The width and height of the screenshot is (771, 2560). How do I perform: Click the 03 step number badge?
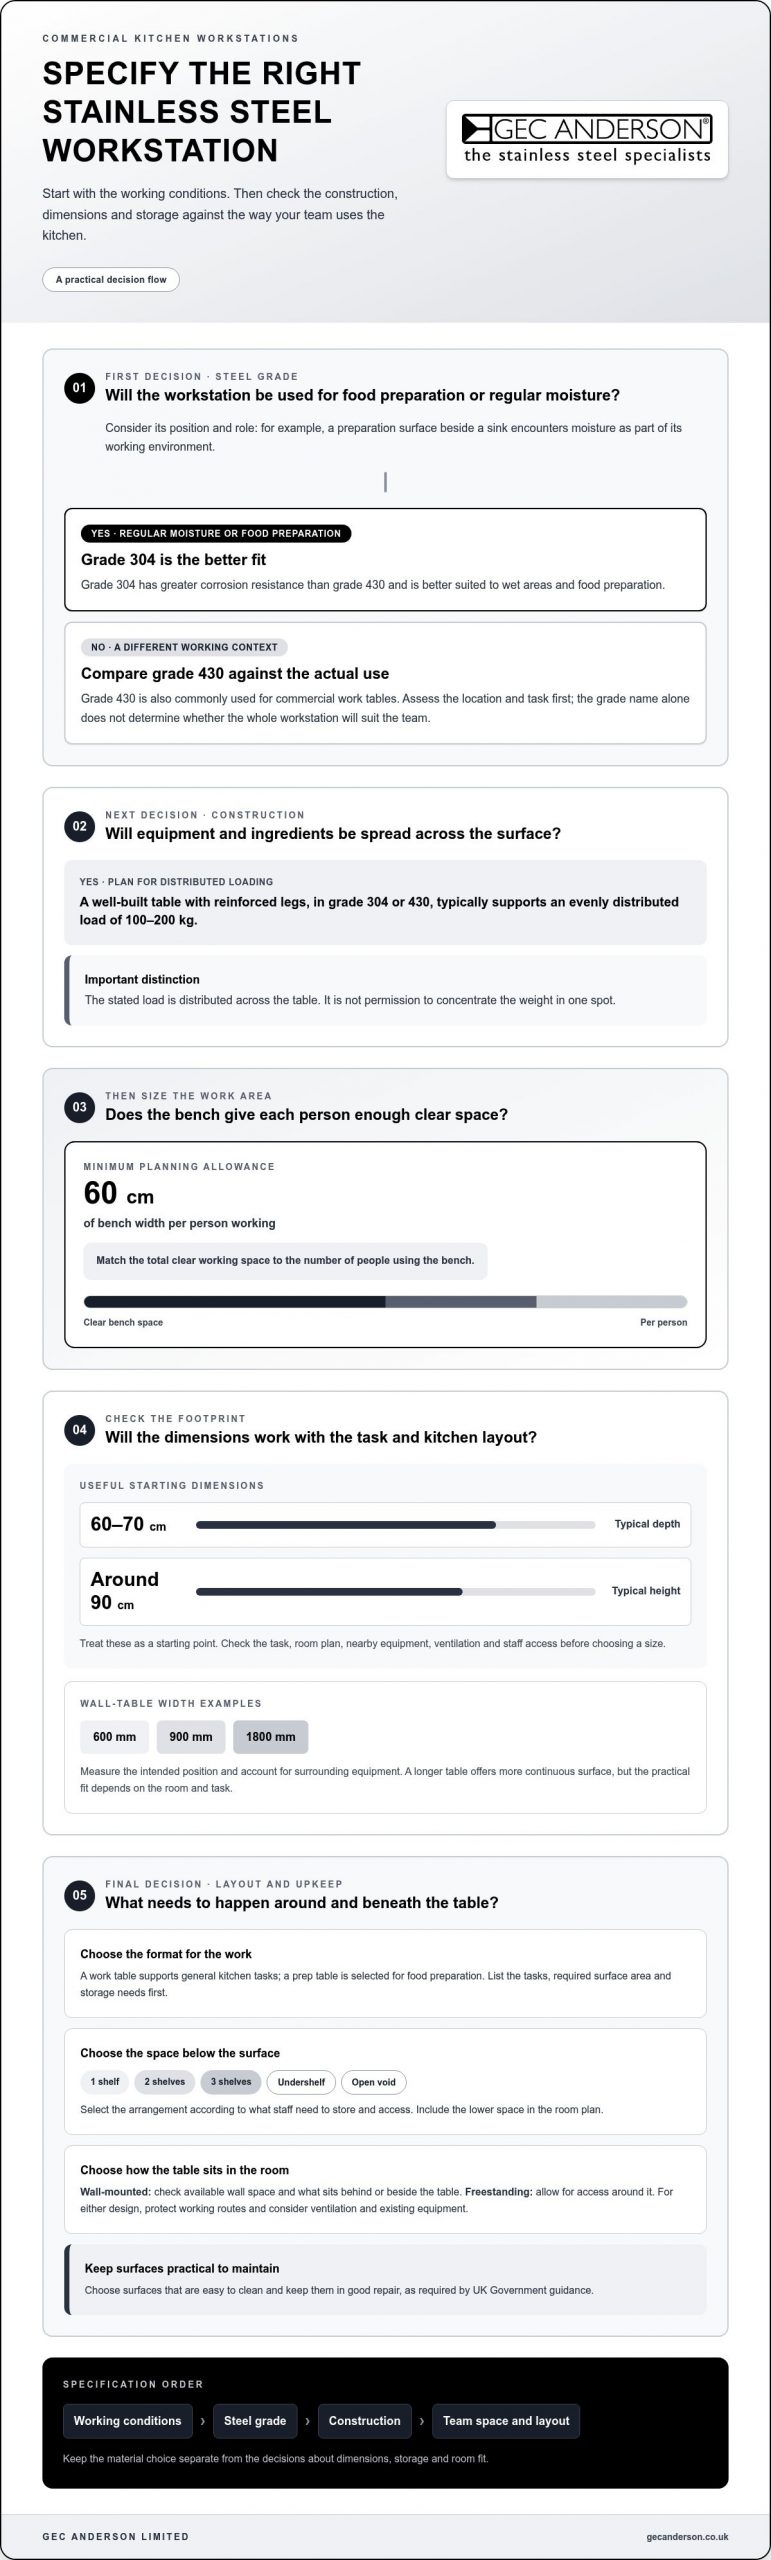tap(79, 1107)
